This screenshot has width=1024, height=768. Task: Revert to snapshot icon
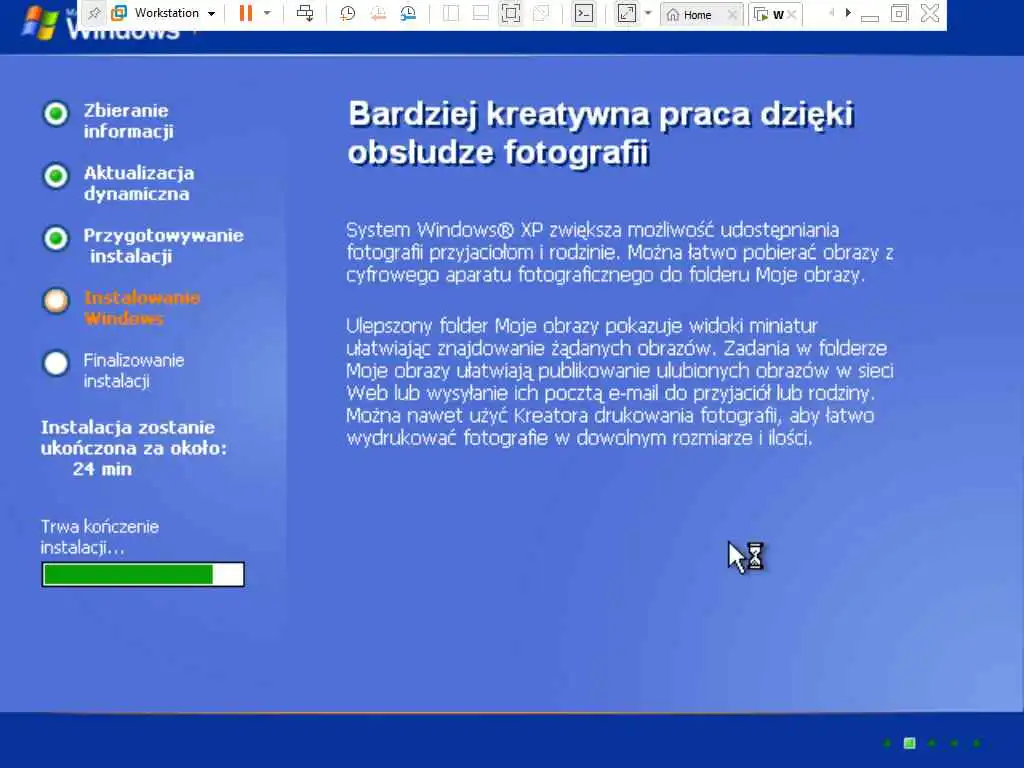[x=378, y=14]
